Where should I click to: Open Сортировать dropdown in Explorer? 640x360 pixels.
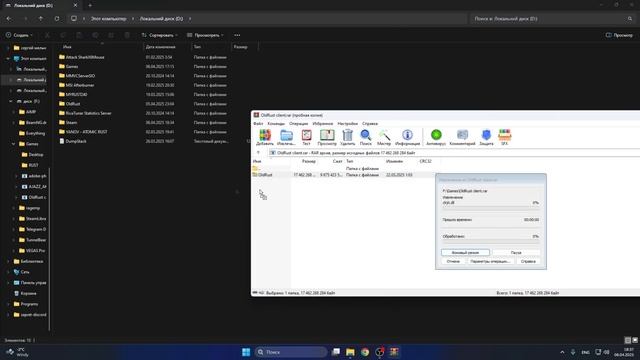(x=160, y=35)
